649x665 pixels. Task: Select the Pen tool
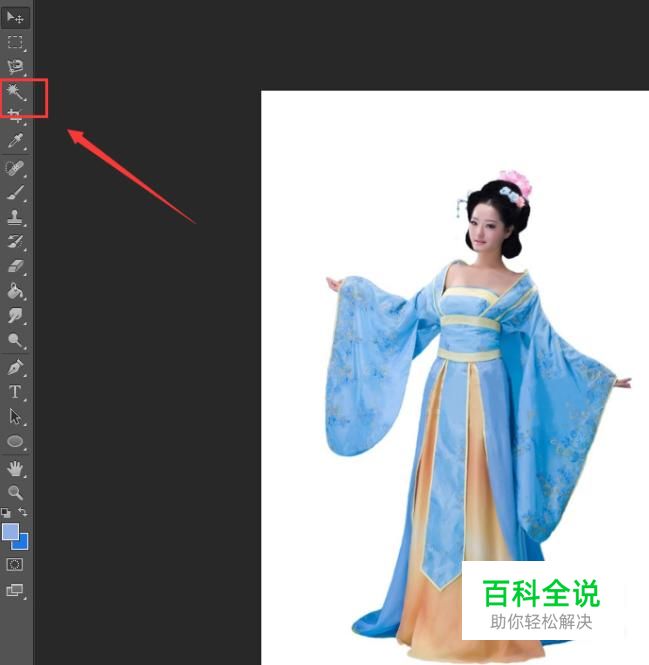click(15, 367)
